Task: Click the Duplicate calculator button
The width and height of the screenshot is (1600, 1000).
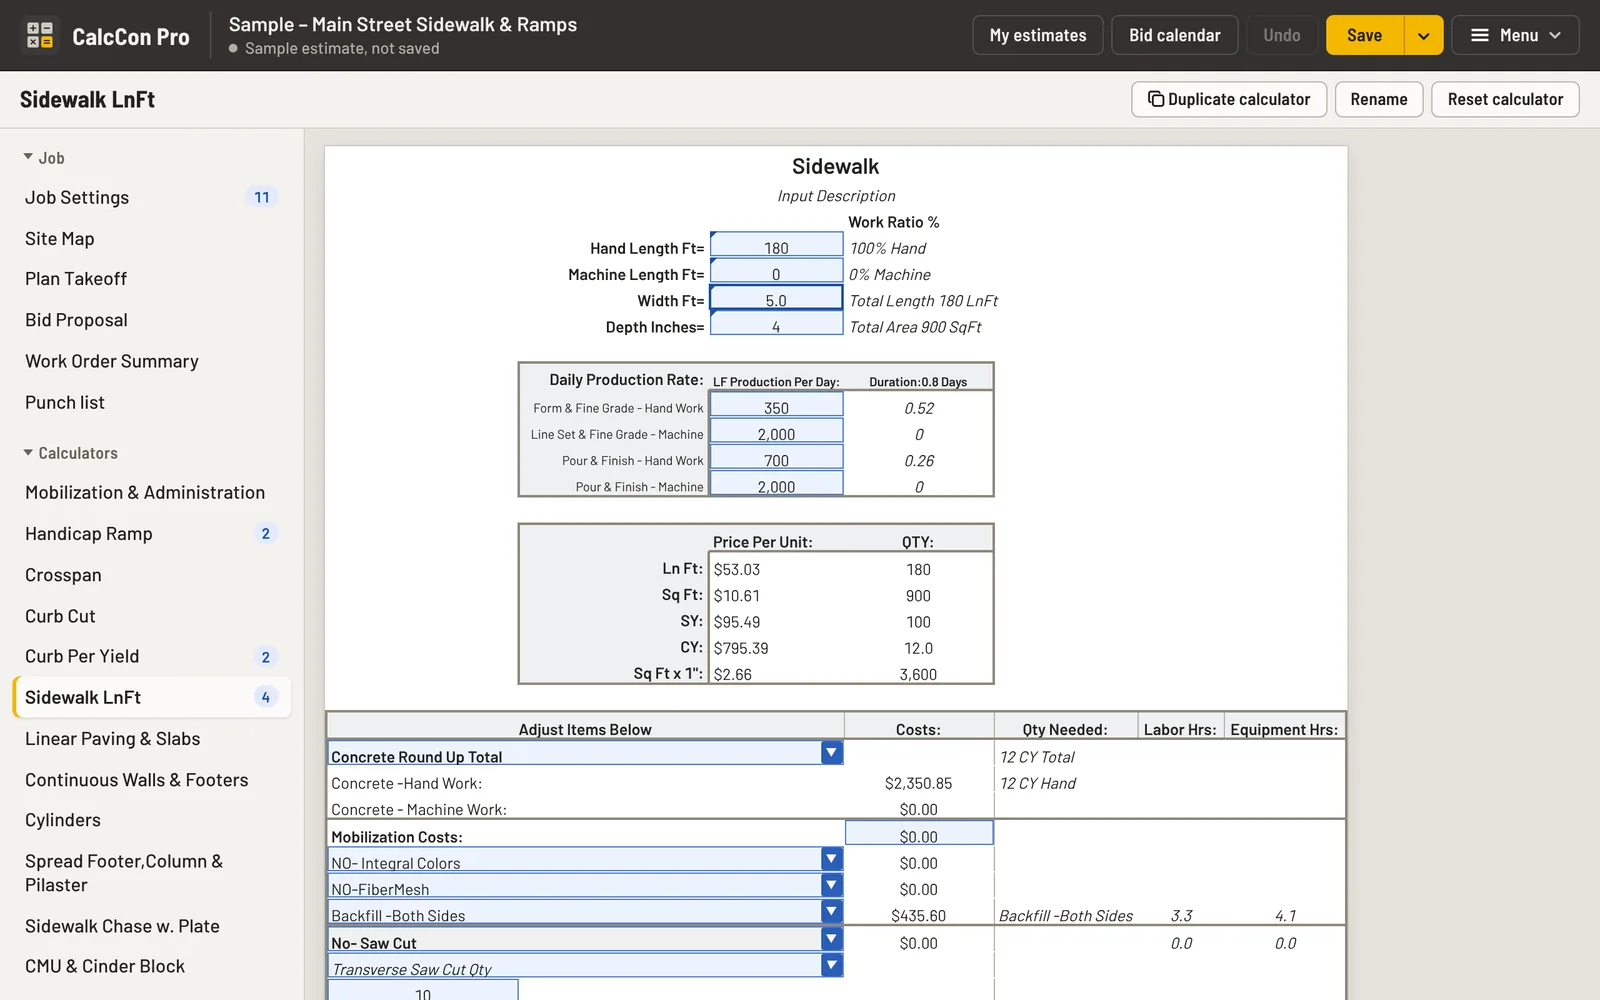Action: pos(1229,100)
